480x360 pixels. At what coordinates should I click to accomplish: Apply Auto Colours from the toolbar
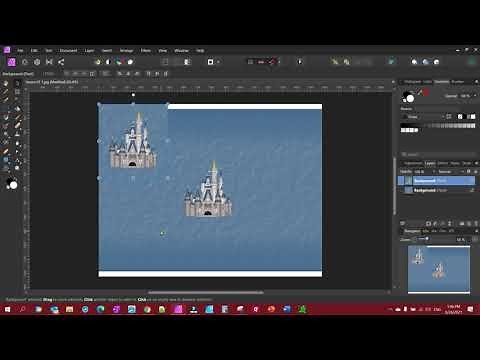[x=119, y=62]
